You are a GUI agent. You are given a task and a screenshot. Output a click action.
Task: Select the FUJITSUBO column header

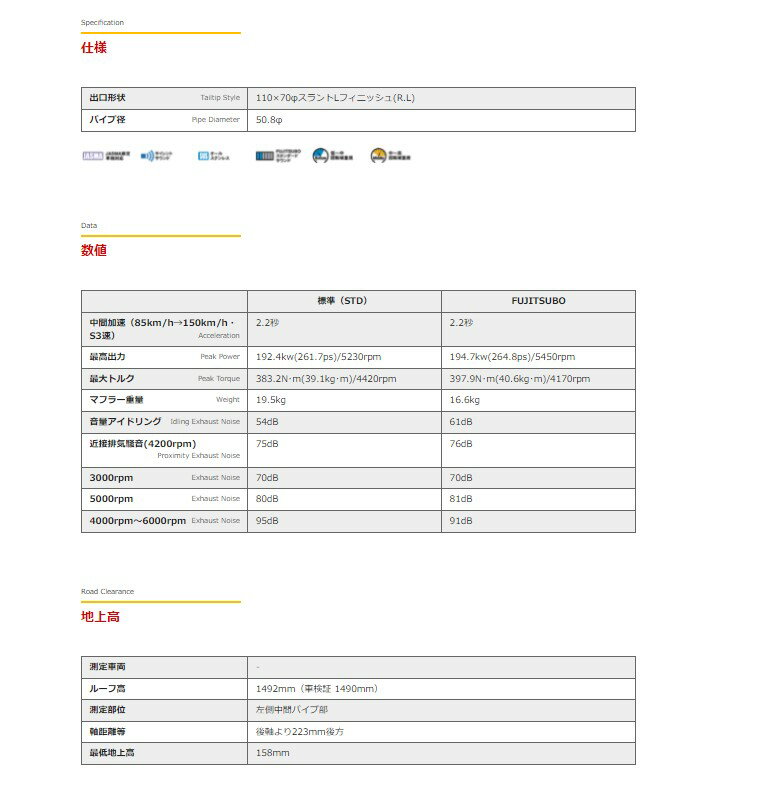tap(537, 301)
